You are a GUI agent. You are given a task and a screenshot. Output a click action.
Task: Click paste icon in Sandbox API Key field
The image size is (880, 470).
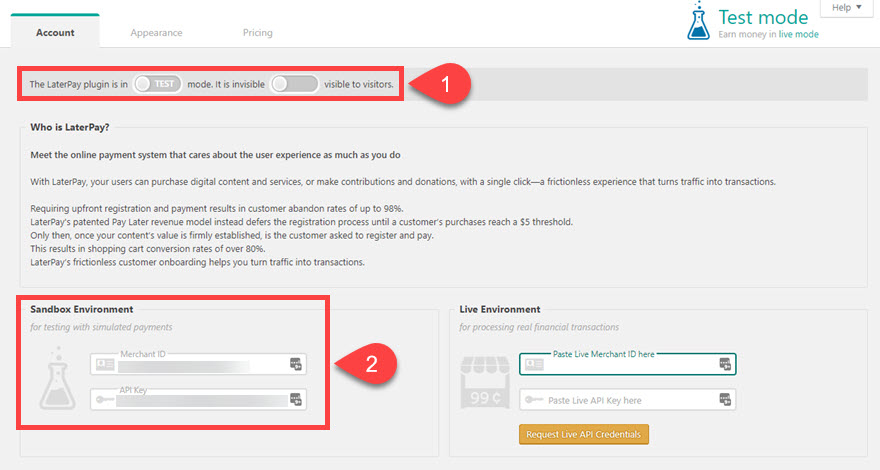pyautogui.click(x=296, y=399)
